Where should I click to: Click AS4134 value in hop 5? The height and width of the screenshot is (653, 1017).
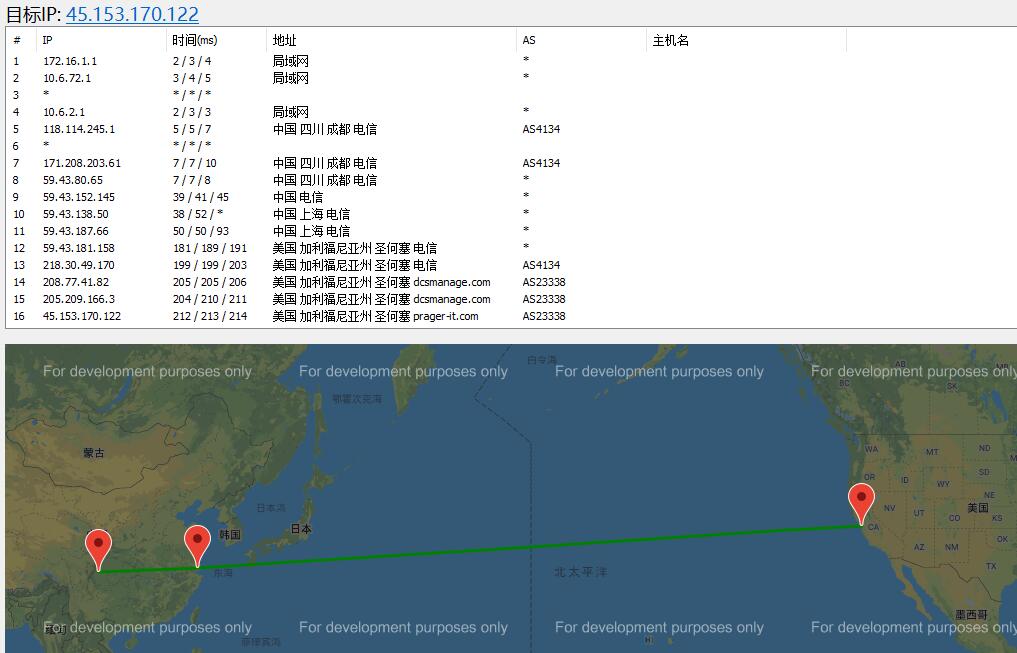(x=541, y=129)
